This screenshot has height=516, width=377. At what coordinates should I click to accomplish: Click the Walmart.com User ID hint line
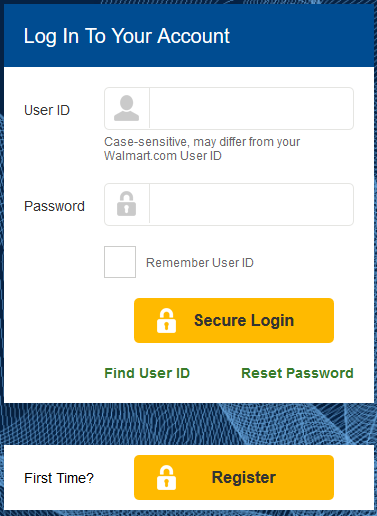[163, 156]
